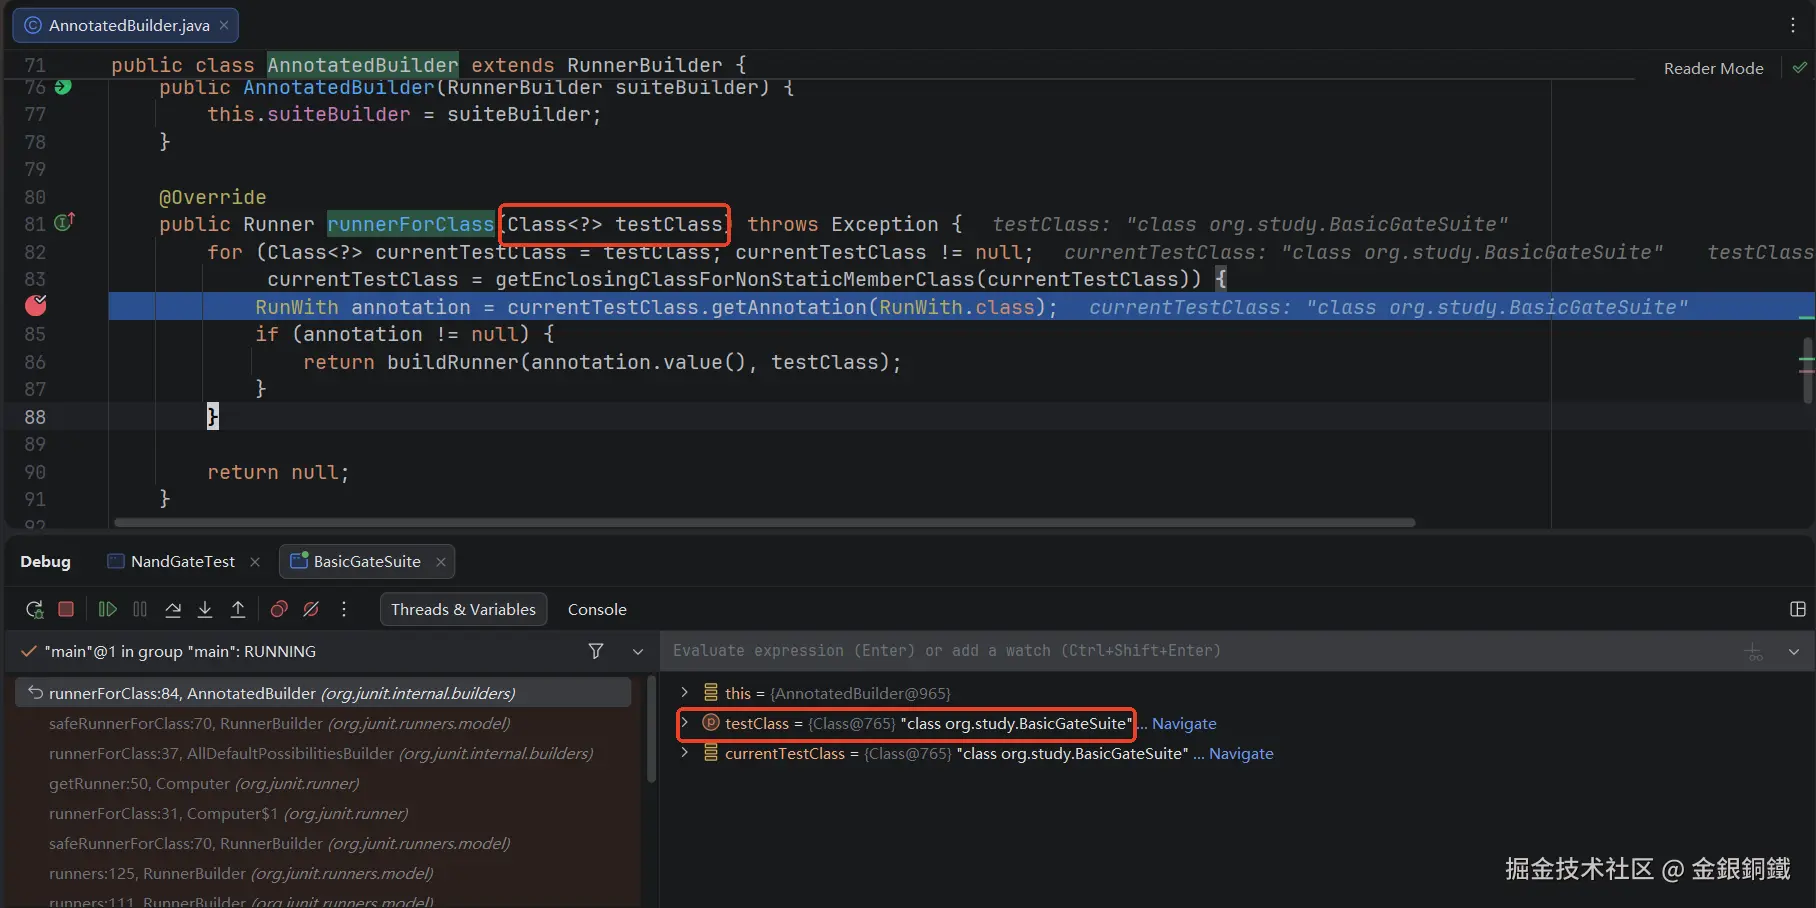Select the runners:125, RunnerBuilder frame

tap(323, 873)
